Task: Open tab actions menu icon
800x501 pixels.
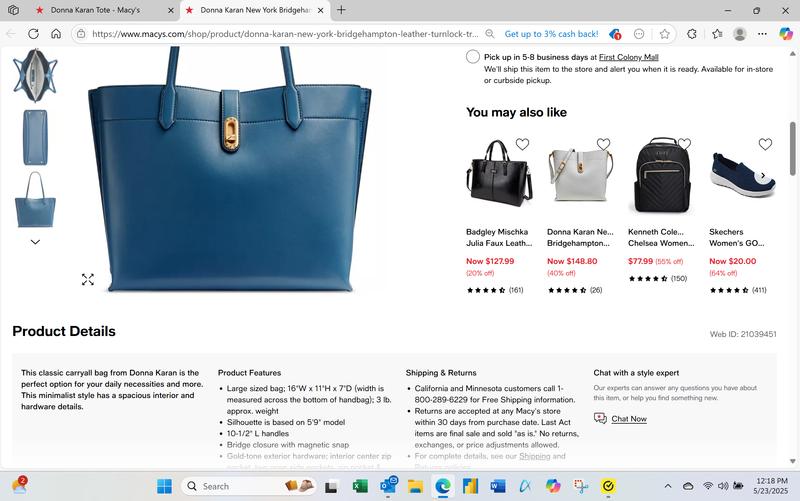Action: [13, 10]
